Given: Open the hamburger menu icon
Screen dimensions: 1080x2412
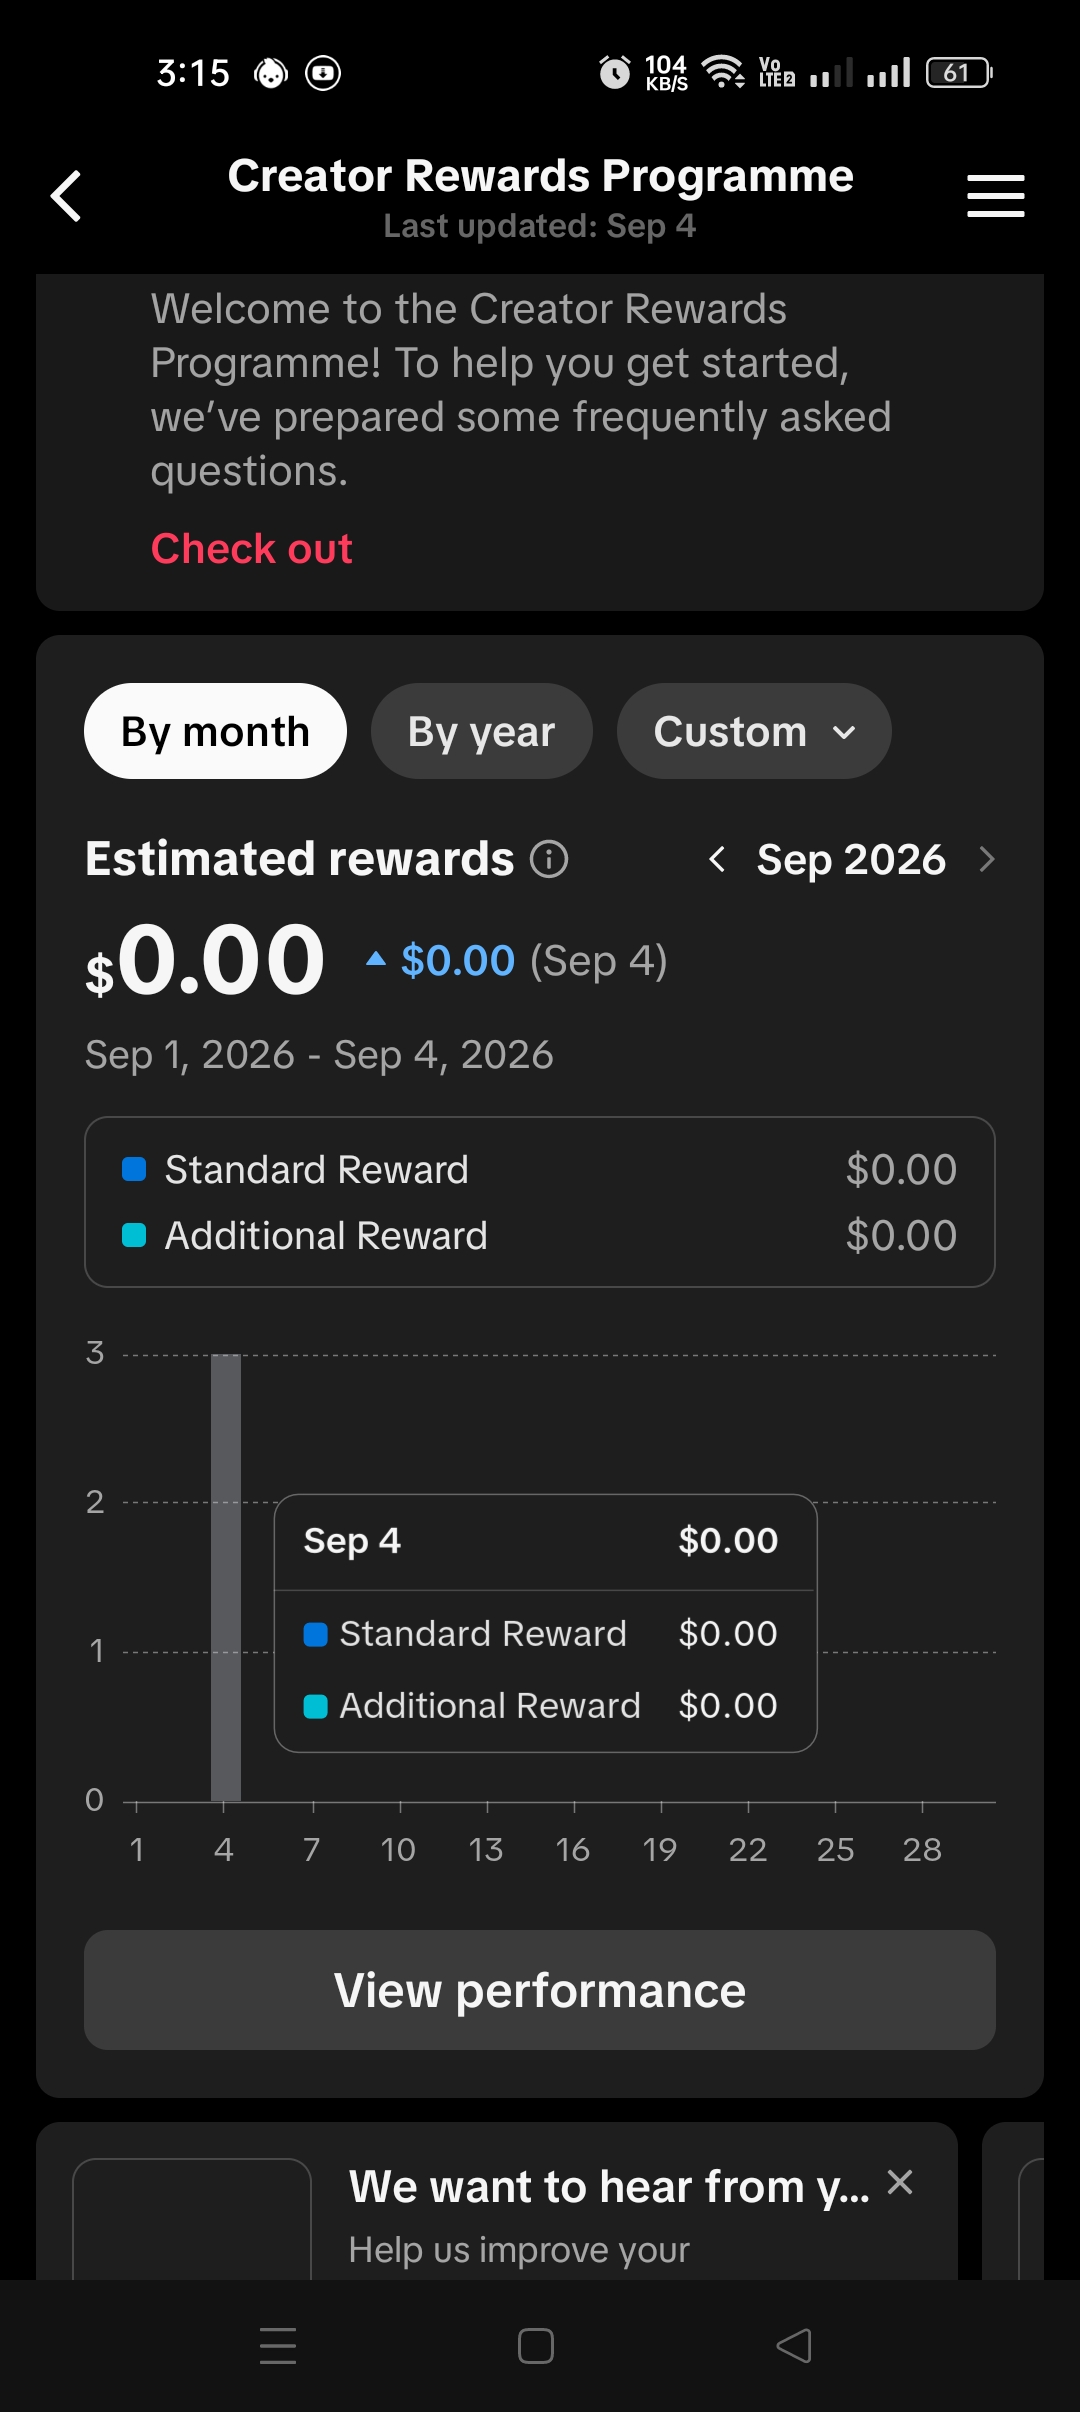Looking at the screenshot, I should [x=995, y=196].
